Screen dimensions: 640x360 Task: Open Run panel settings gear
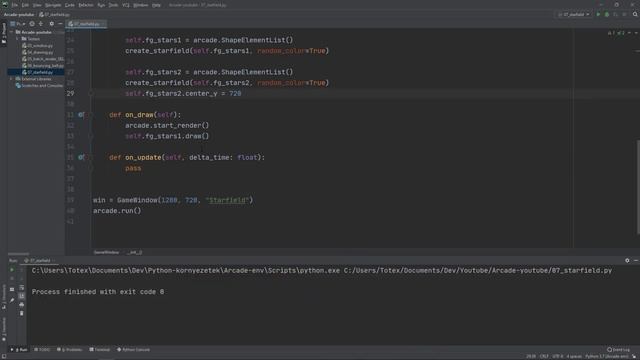pos(627,260)
